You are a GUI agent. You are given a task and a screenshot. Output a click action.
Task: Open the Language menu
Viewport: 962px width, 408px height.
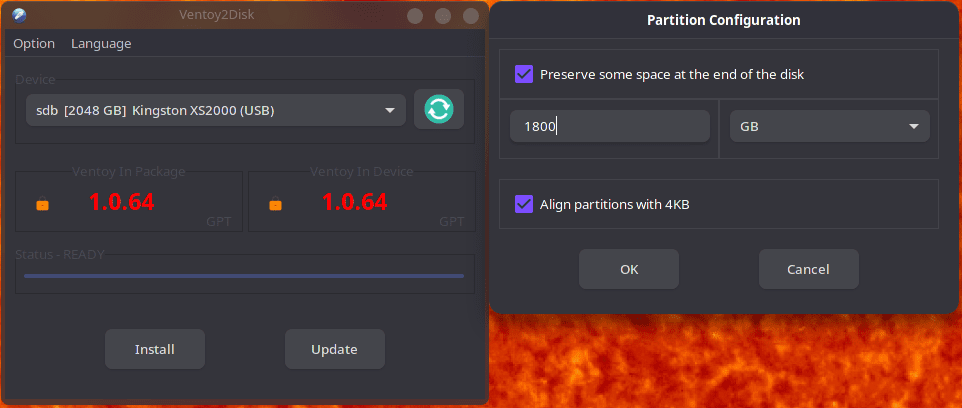[x=101, y=44]
